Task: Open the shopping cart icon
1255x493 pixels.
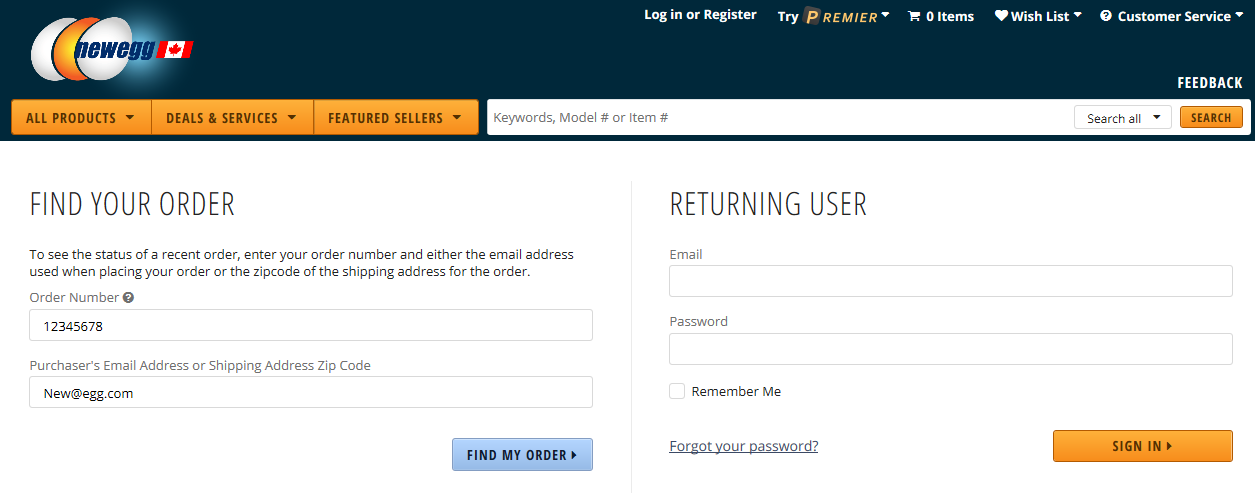Action: [914, 16]
